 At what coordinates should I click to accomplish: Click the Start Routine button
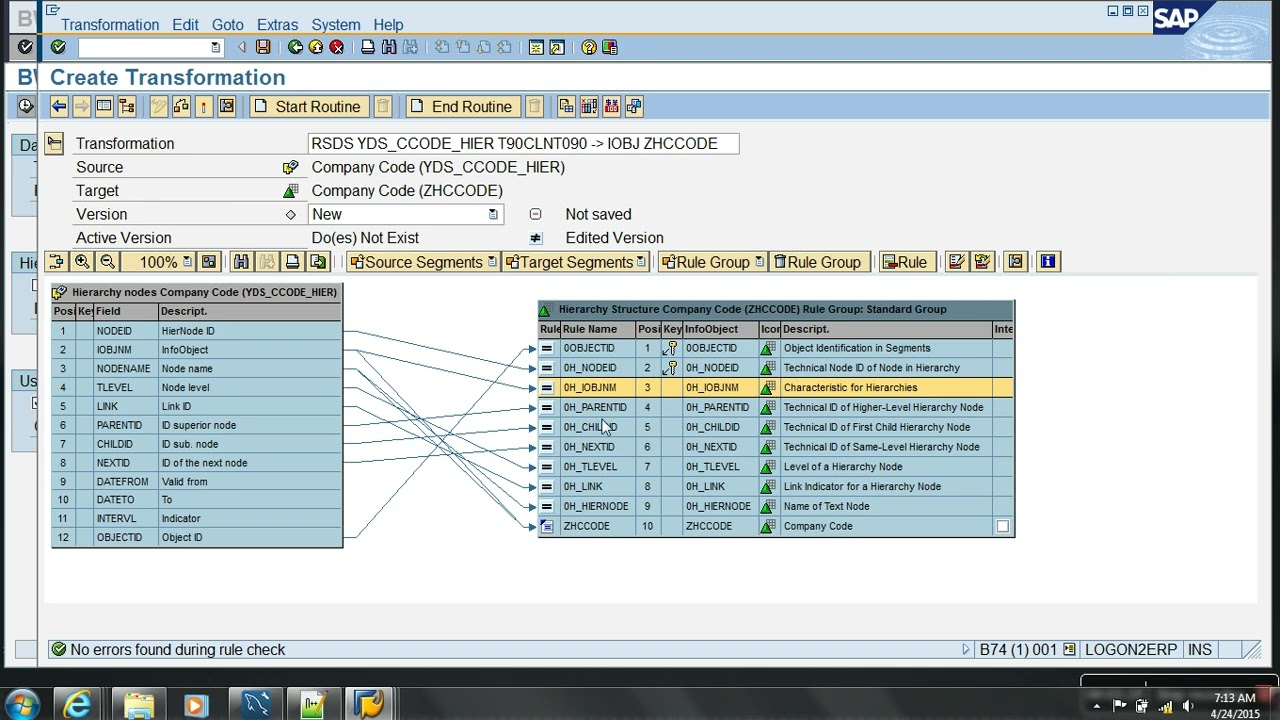(x=308, y=106)
